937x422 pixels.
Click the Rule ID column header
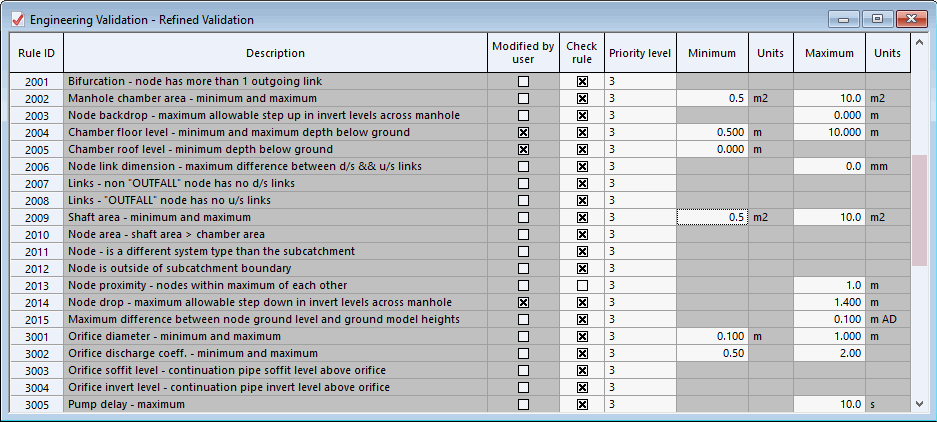[x=37, y=53]
